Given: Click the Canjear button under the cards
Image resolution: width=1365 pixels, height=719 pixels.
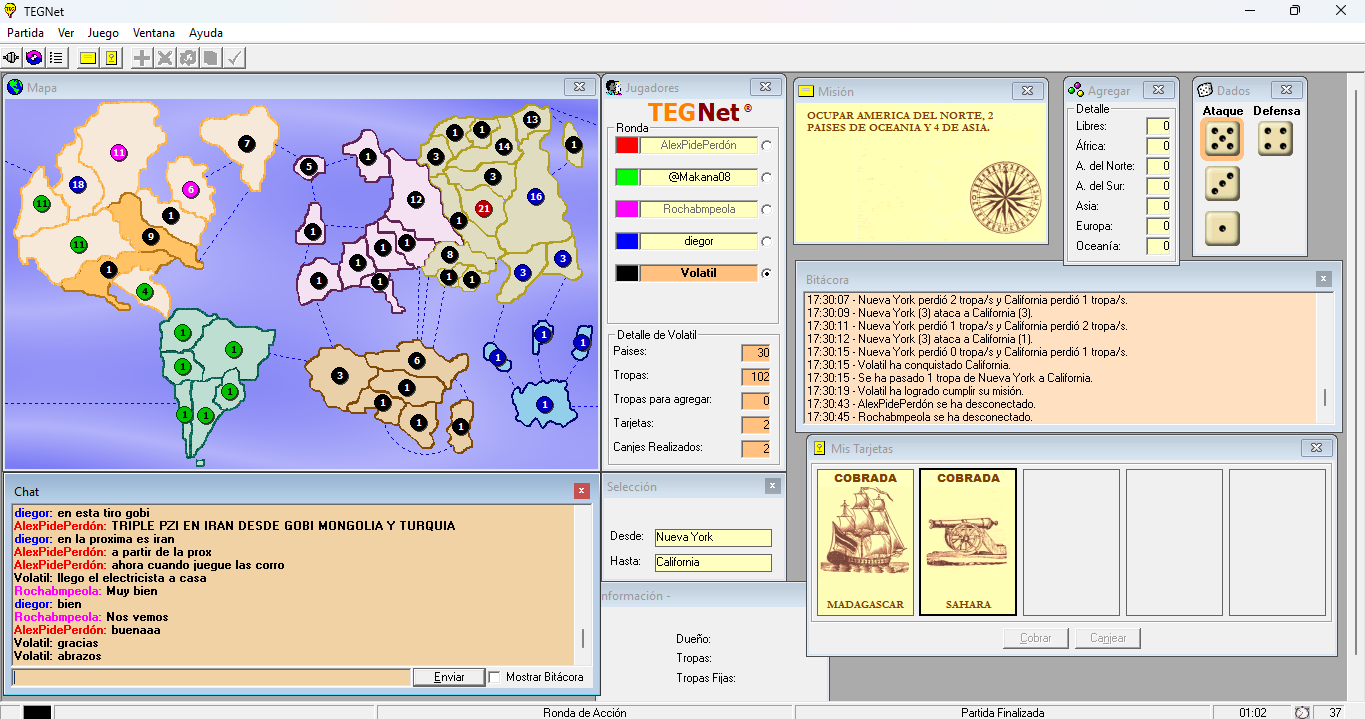Looking at the screenshot, I should [1108, 638].
